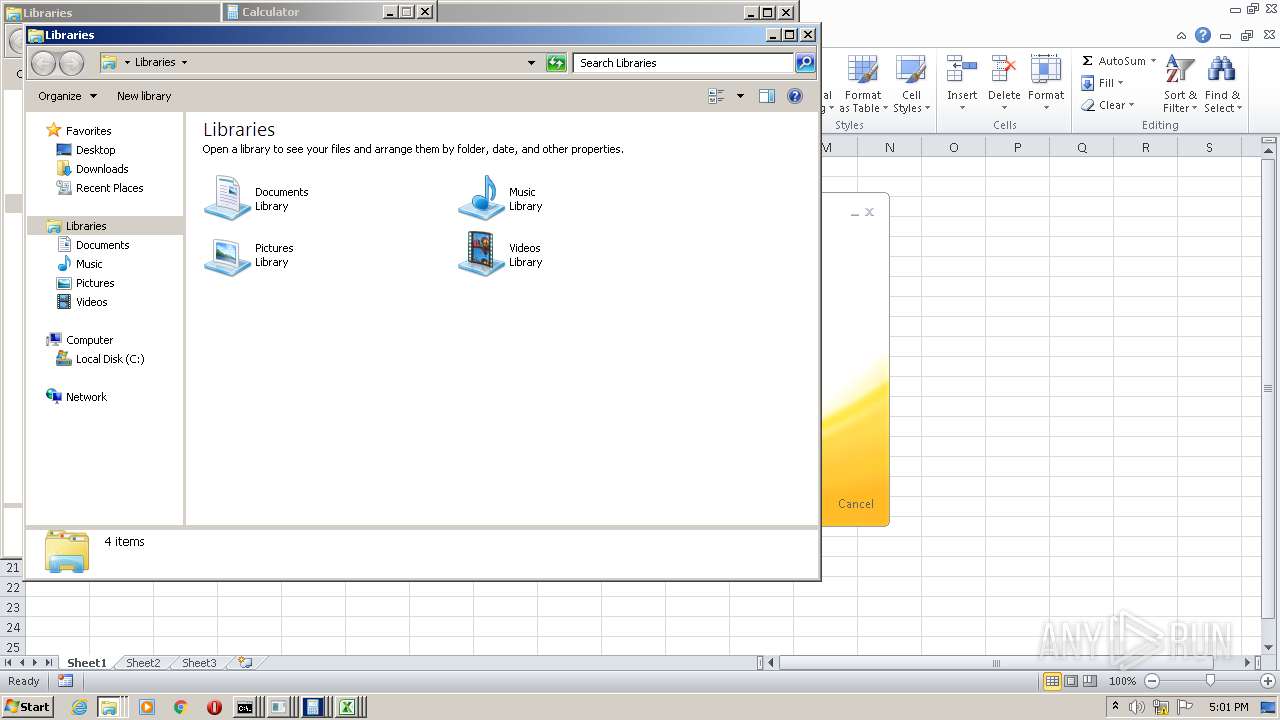Open the change view options arrow
This screenshot has height=720, width=1280.
point(740,96)
